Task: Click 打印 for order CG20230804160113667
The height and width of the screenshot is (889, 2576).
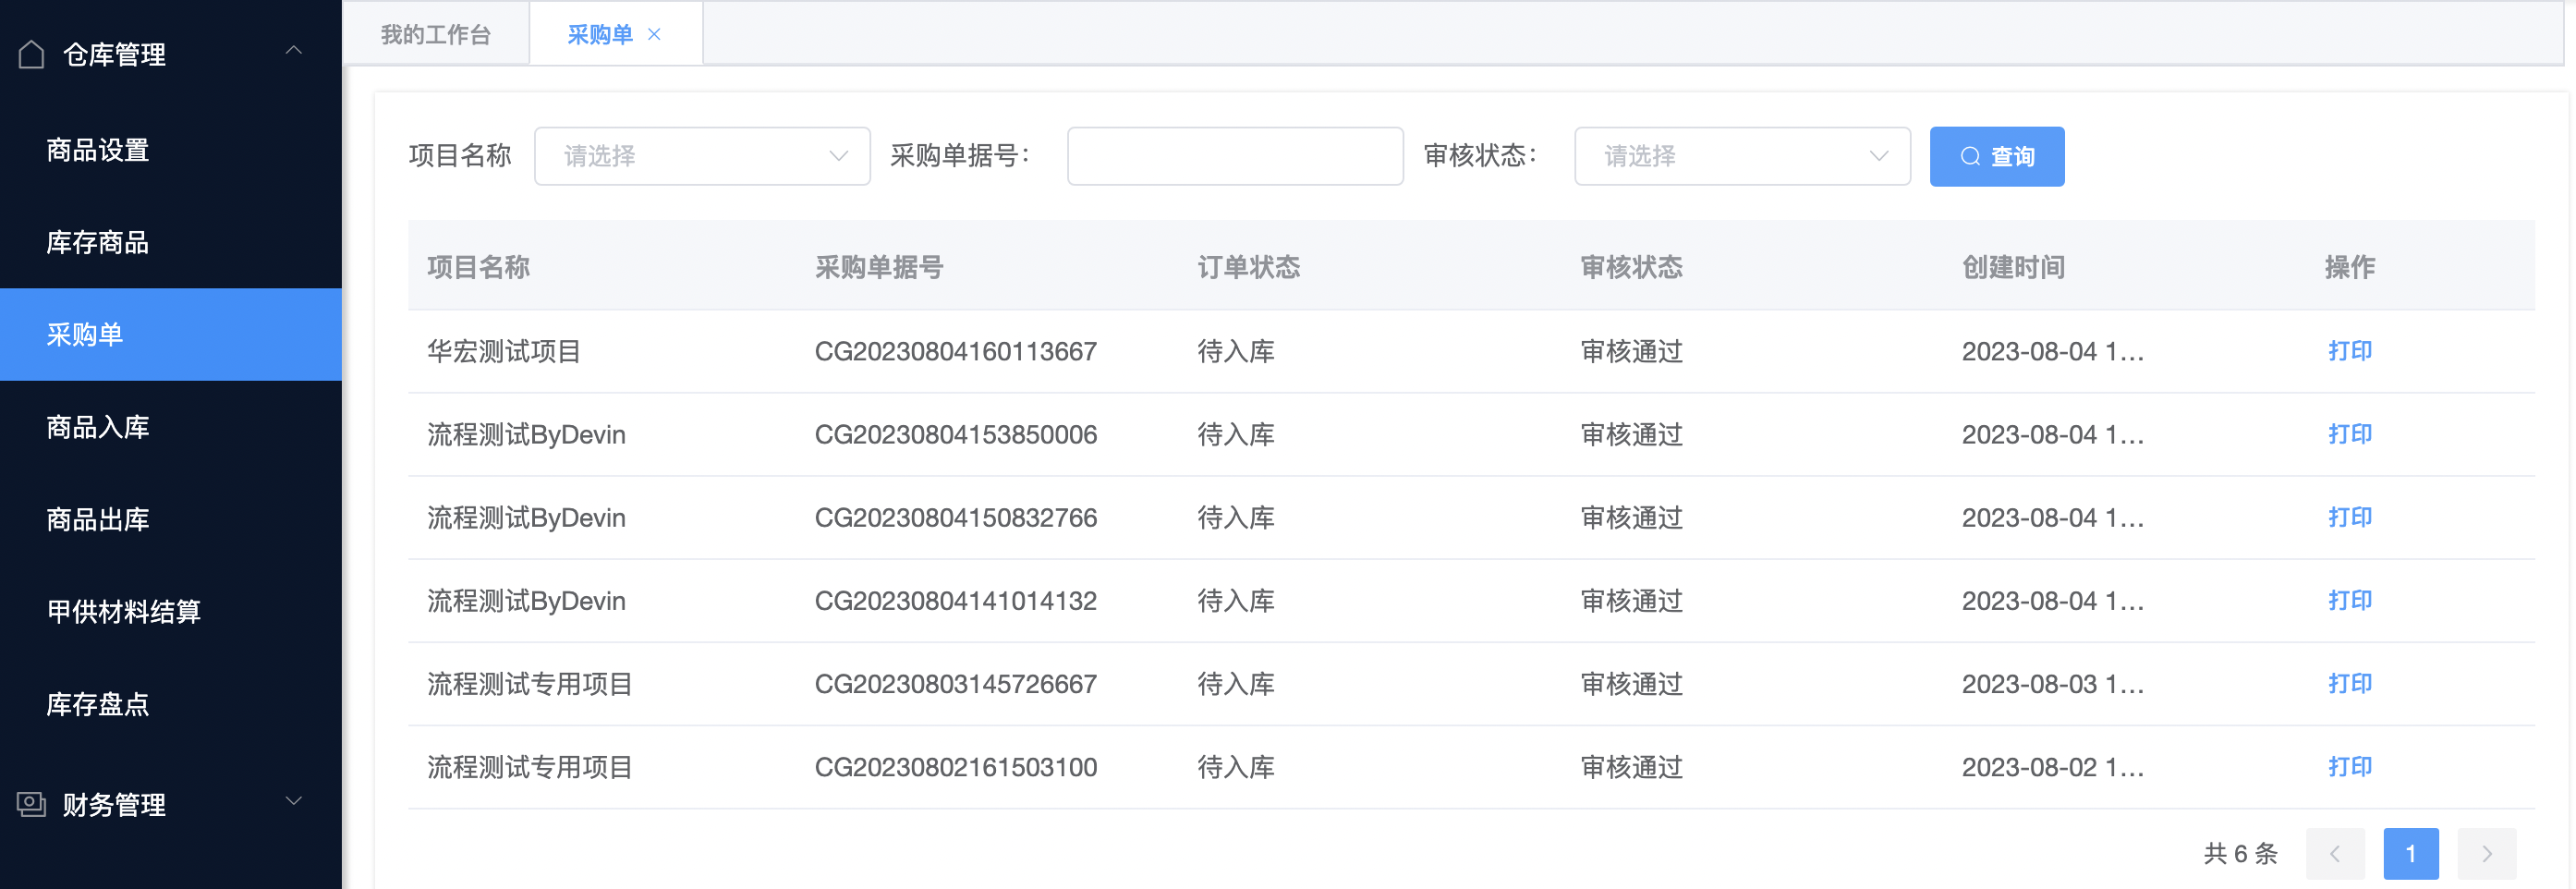Action: pos(2349,351)
